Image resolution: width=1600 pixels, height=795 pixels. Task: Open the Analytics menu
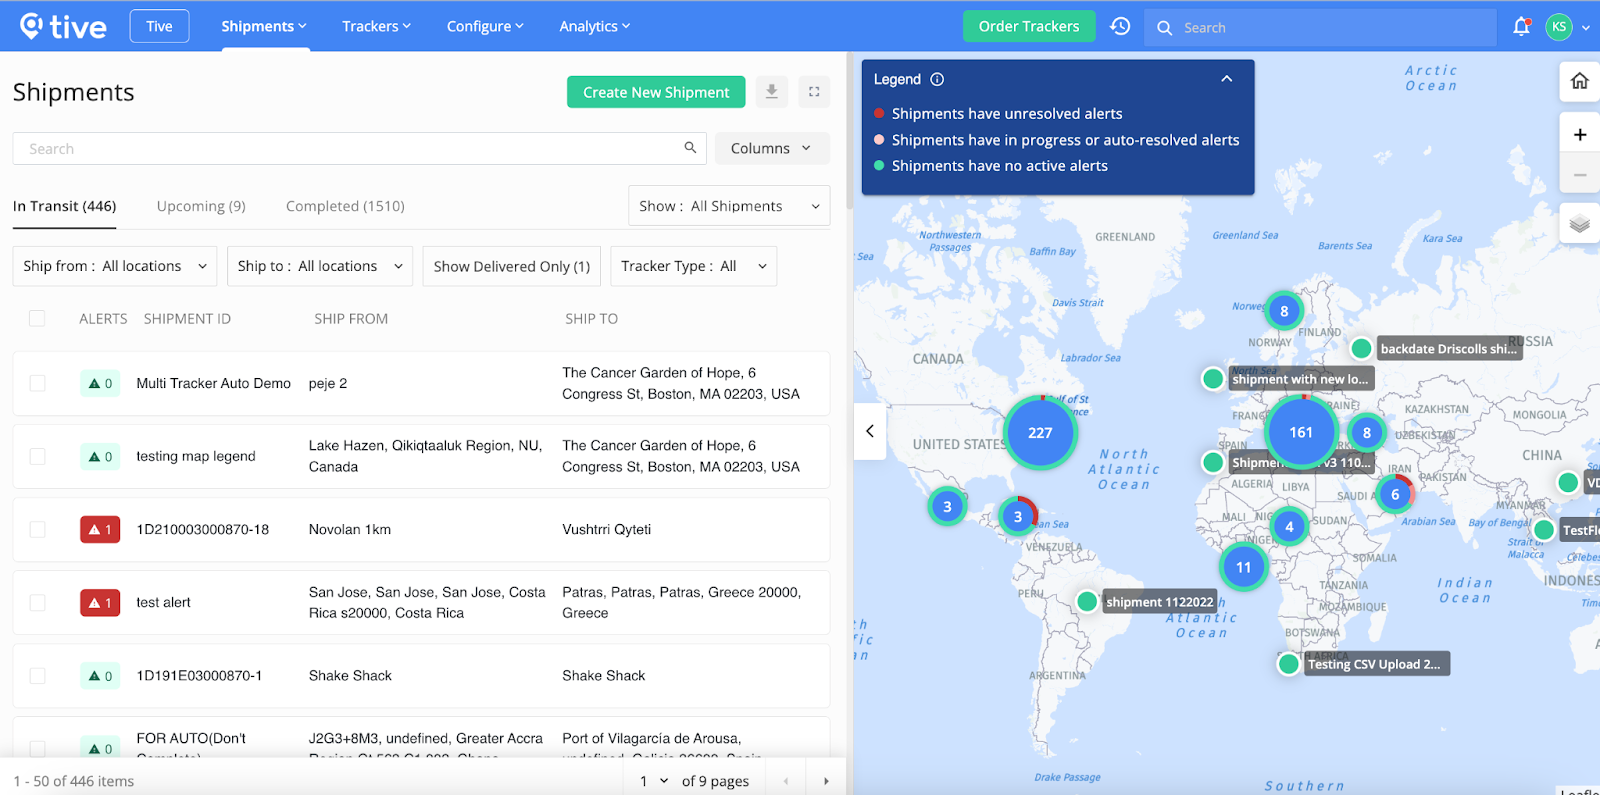595,26
